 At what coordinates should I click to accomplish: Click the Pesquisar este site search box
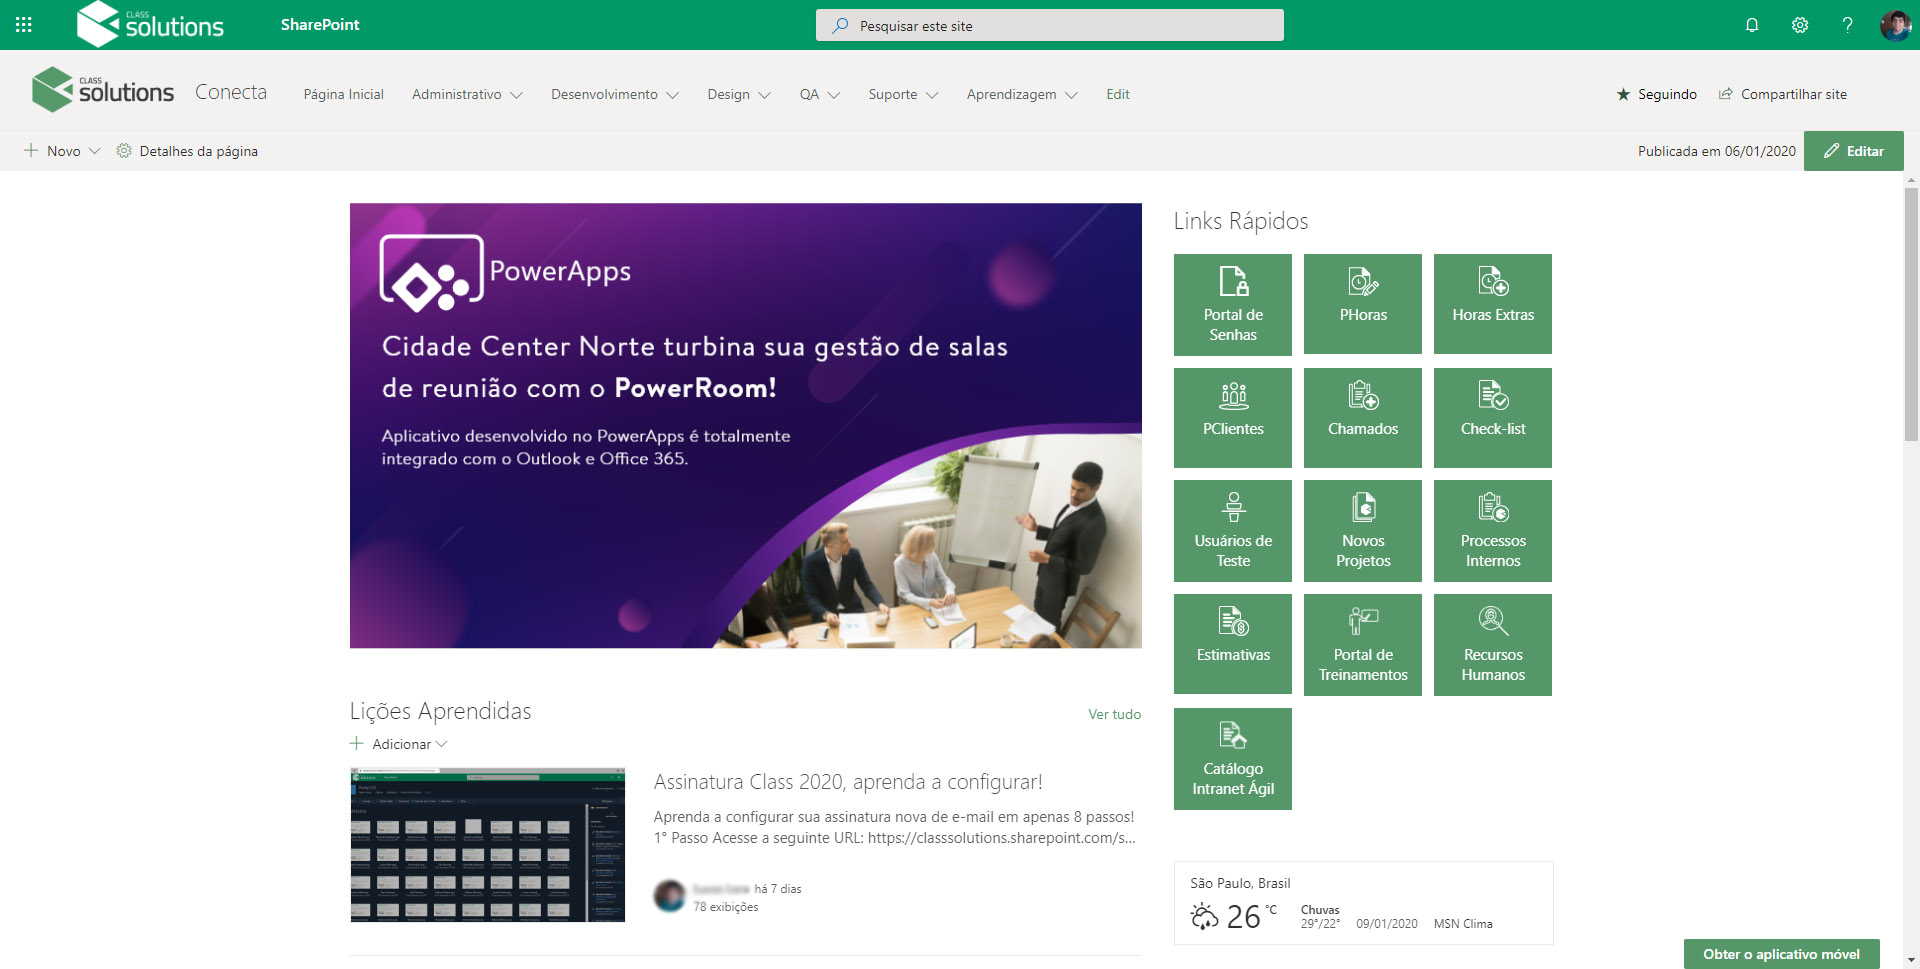[x=1050, y=25]
